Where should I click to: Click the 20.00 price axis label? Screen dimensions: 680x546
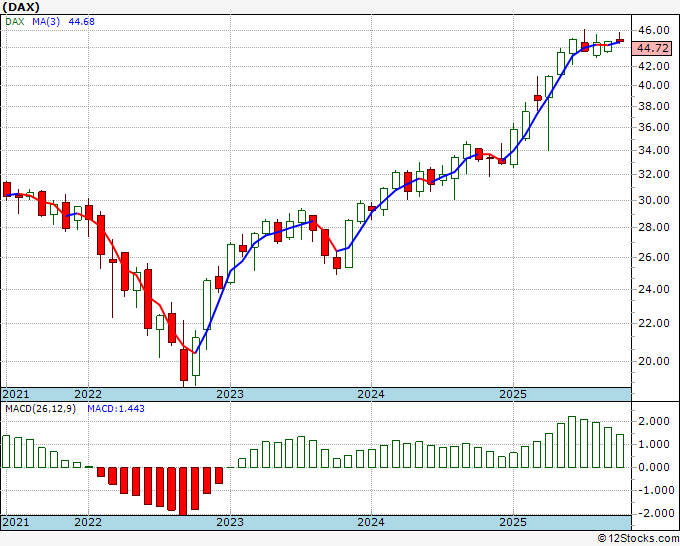[x=654, y=361]
